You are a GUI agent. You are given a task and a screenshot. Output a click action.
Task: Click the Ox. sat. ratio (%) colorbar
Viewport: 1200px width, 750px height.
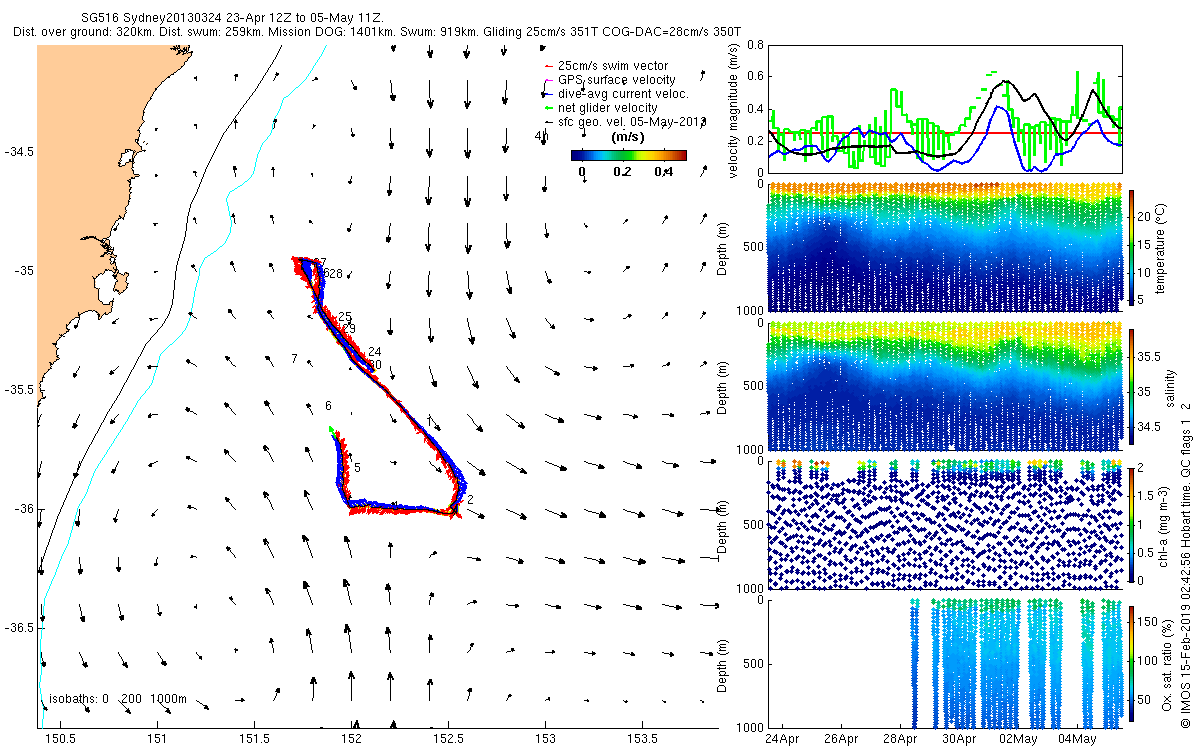click(1132, 663)
